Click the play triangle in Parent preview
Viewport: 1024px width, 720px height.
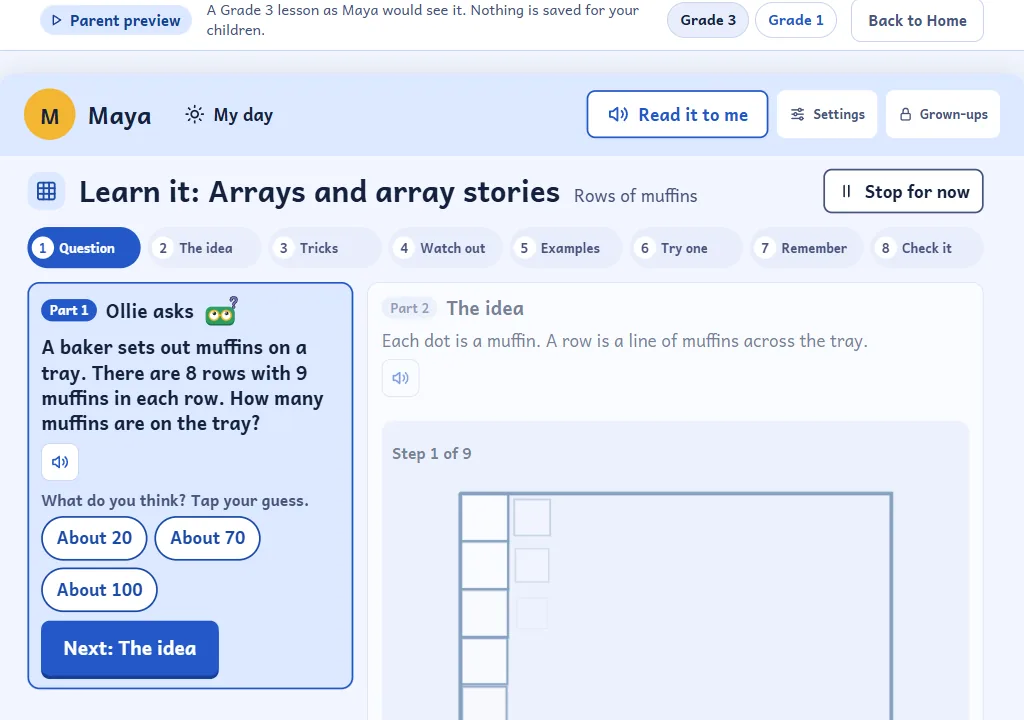(57, 20)
